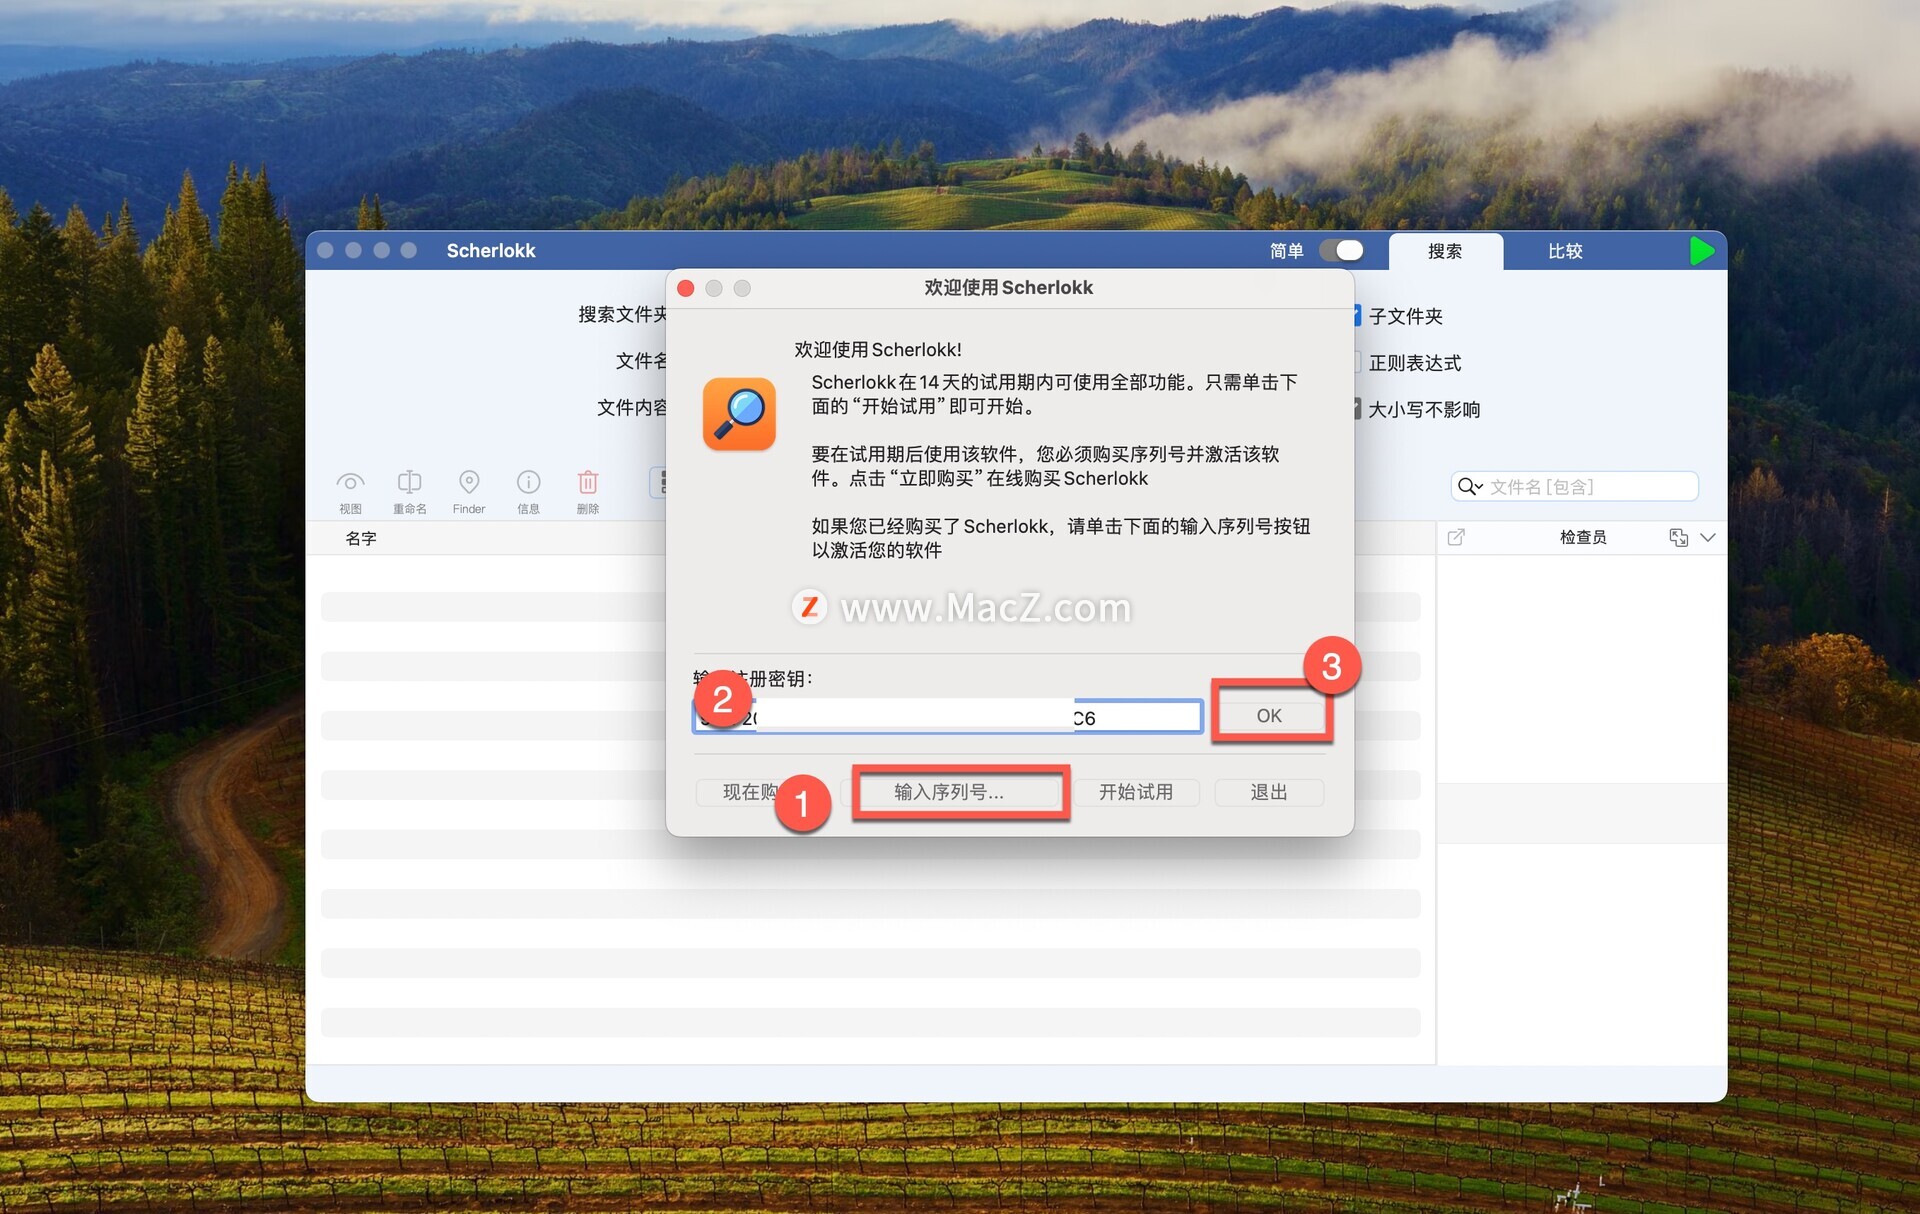
Task: Click the OK button in the dialog
Action: point(1269,716)
